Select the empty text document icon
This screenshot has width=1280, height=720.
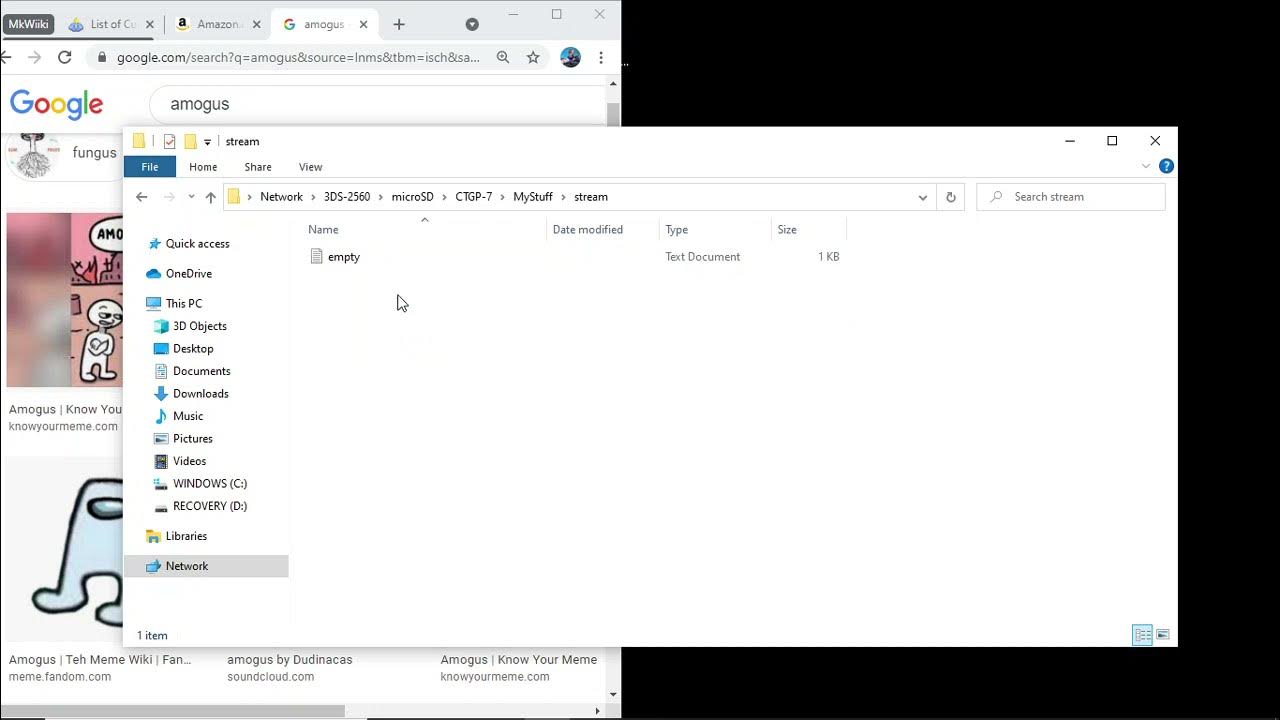pyautogui.click(x=317, y=257)
